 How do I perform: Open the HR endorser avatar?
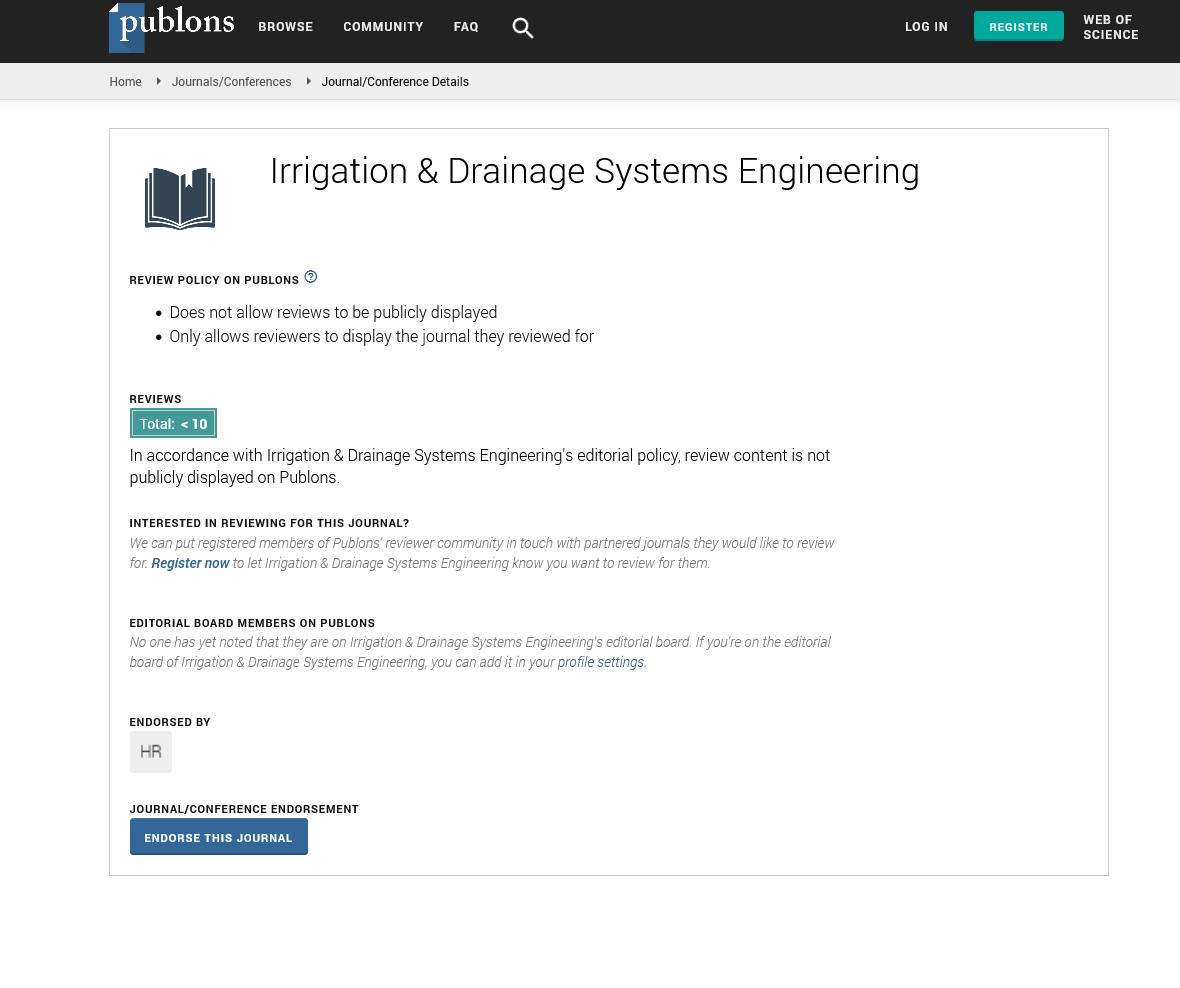tap(151, 752)
